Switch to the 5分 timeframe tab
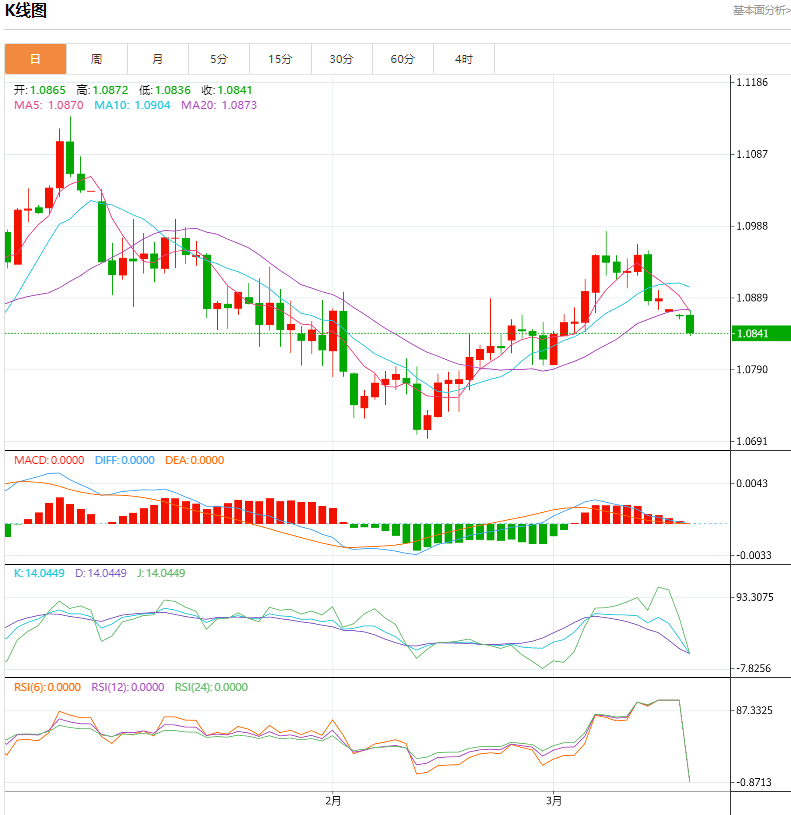 [219, 59]
